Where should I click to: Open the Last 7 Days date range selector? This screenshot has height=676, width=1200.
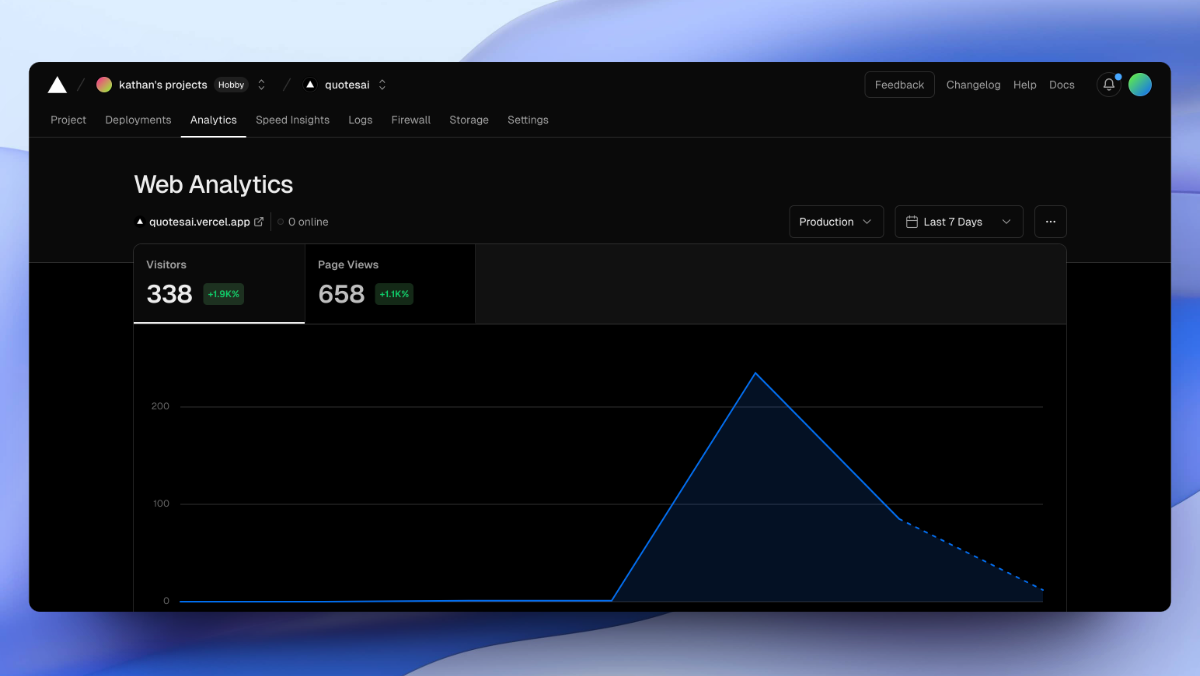pos(958,221)
